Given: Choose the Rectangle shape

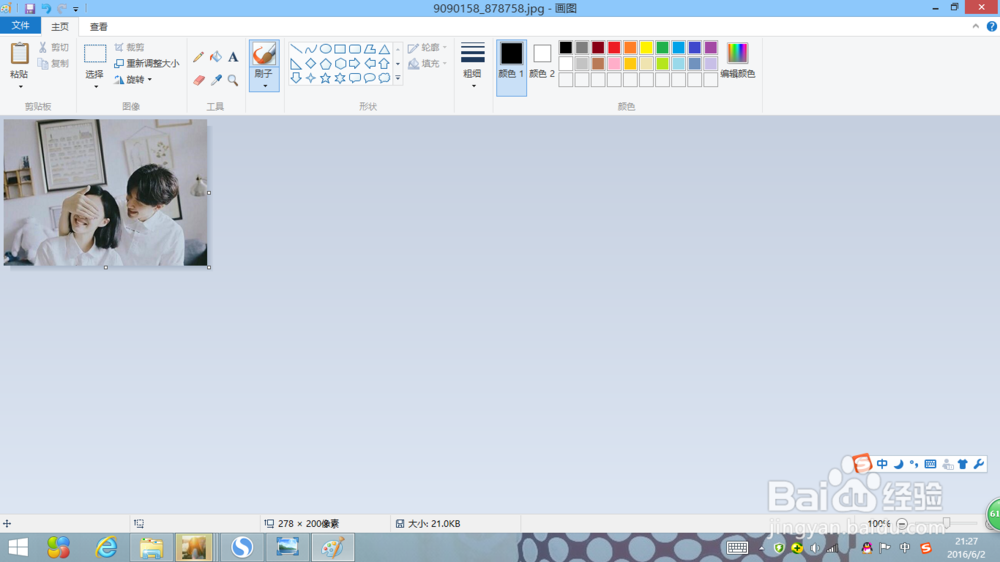Looking at the screenshot, I should [340, 48].
